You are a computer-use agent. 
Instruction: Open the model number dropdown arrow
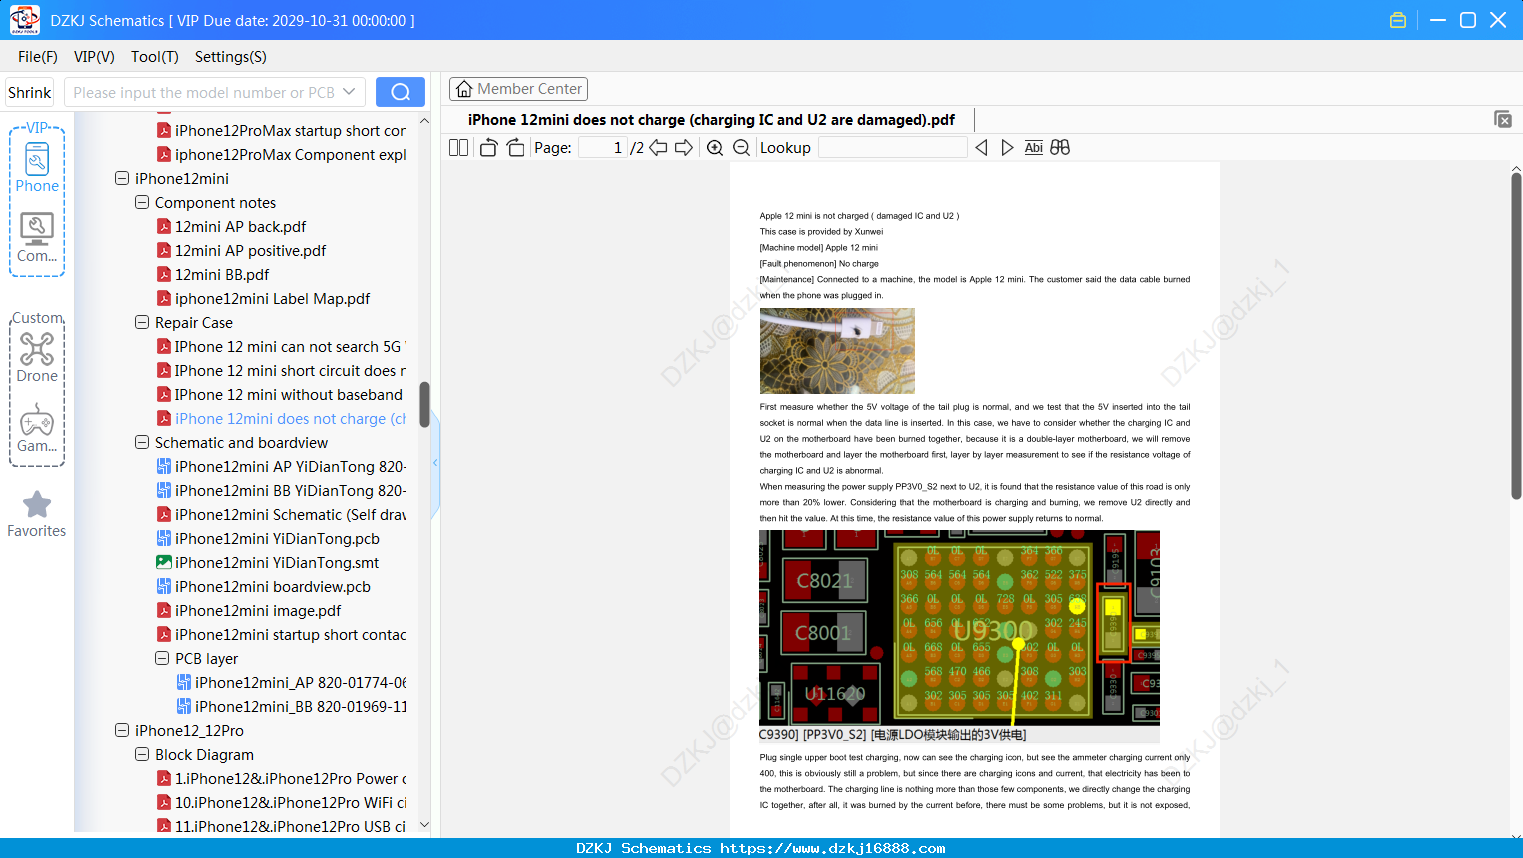coord(349,92)
